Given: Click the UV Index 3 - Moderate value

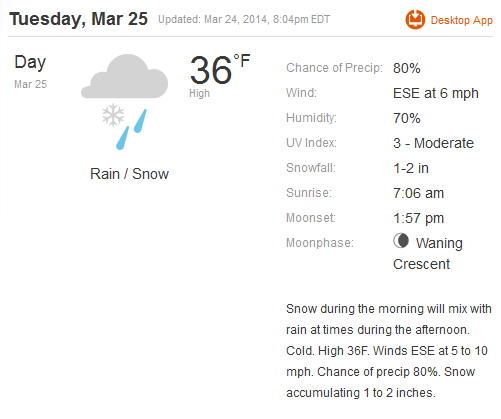Looking at the screenshot, I should [433, 143].
